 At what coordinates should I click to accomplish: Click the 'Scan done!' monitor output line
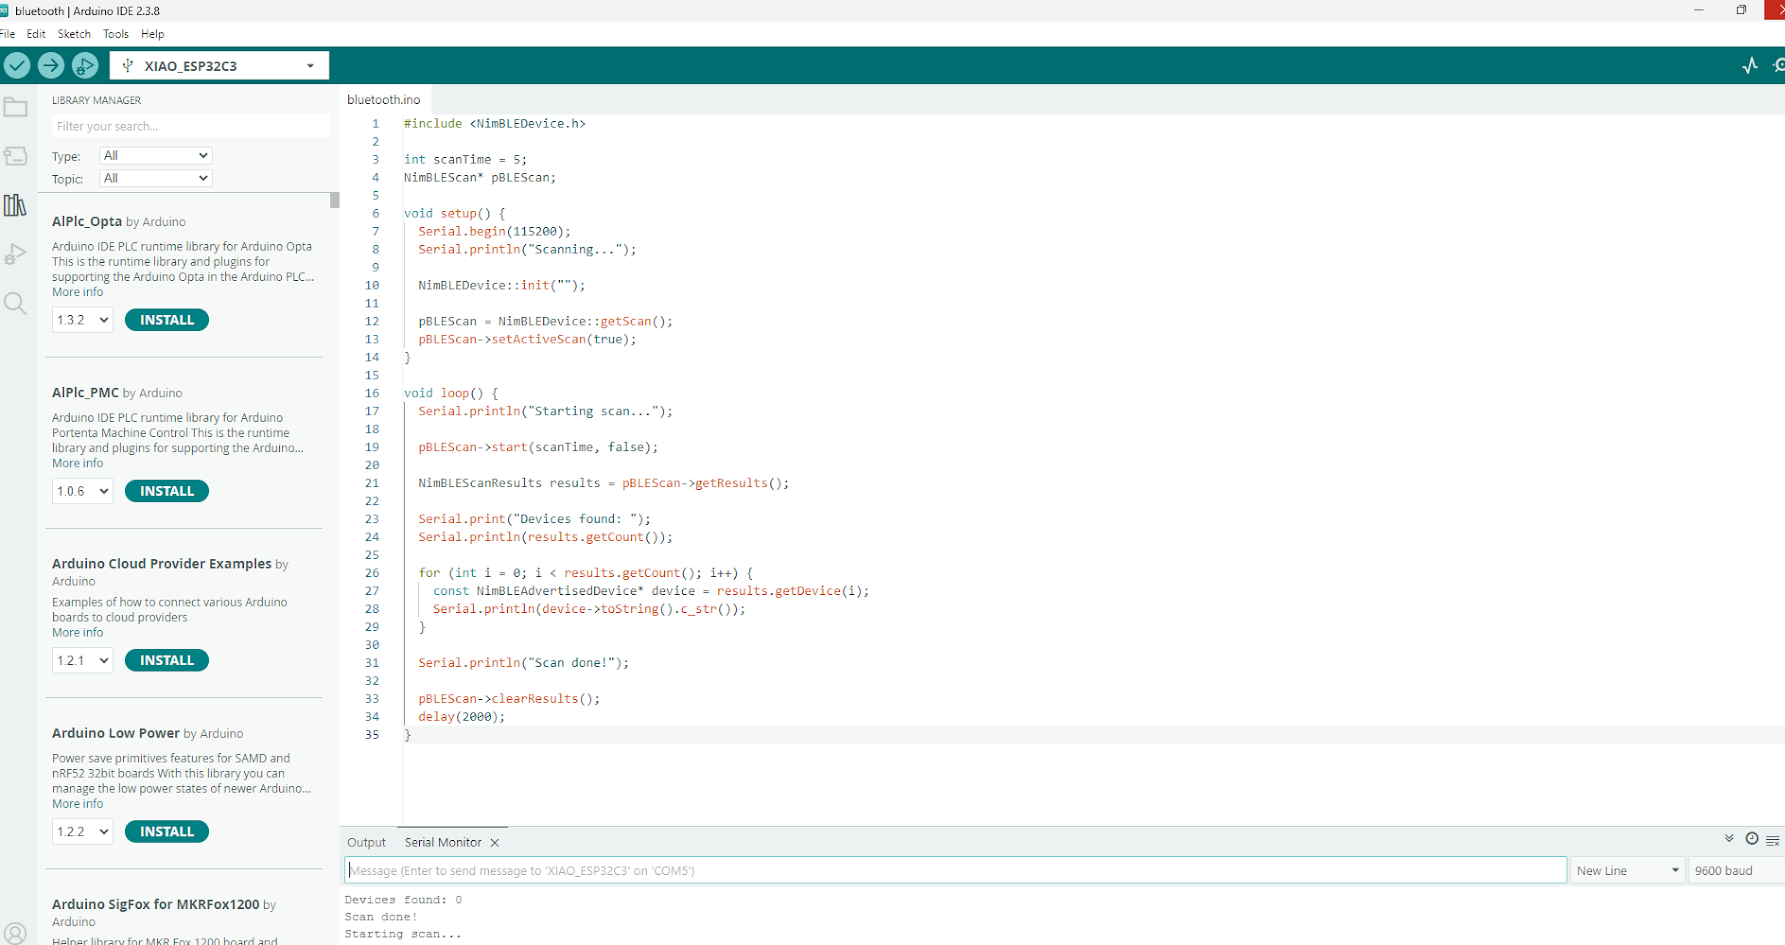381,917
